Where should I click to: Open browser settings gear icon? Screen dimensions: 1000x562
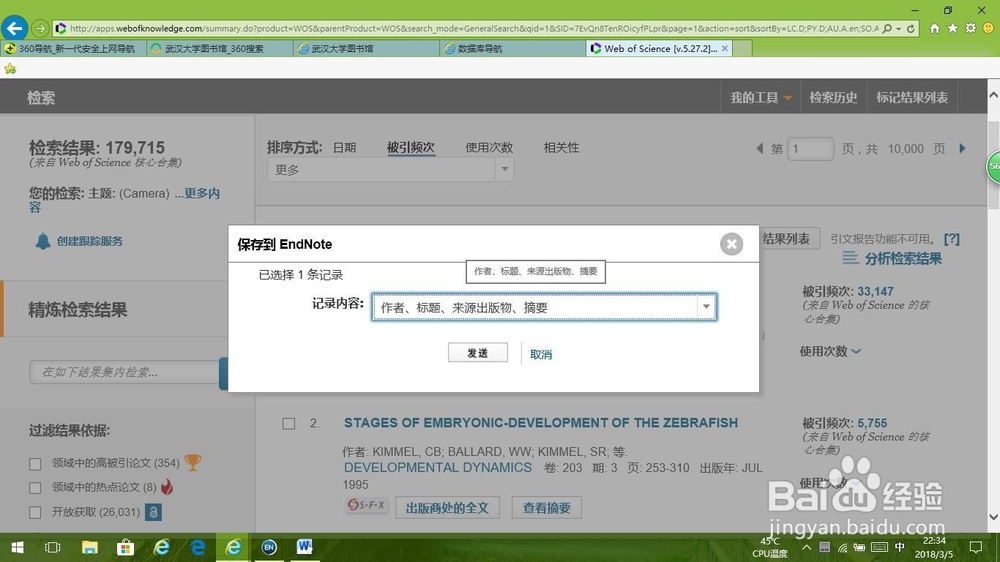click(x=971, y=28)
